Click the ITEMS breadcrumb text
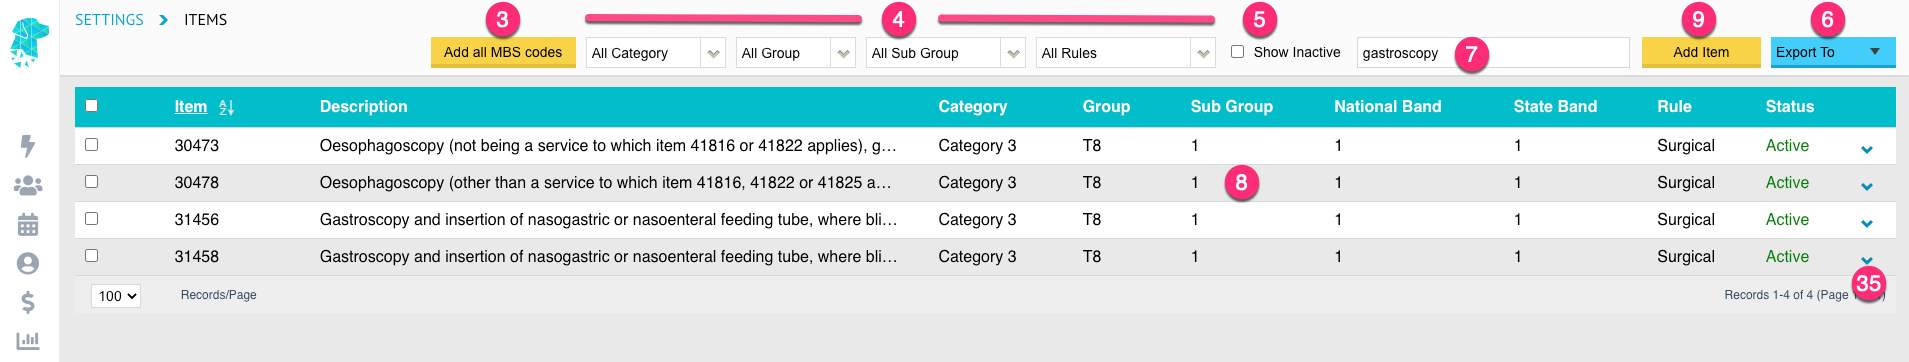 [x=206, y=20]
